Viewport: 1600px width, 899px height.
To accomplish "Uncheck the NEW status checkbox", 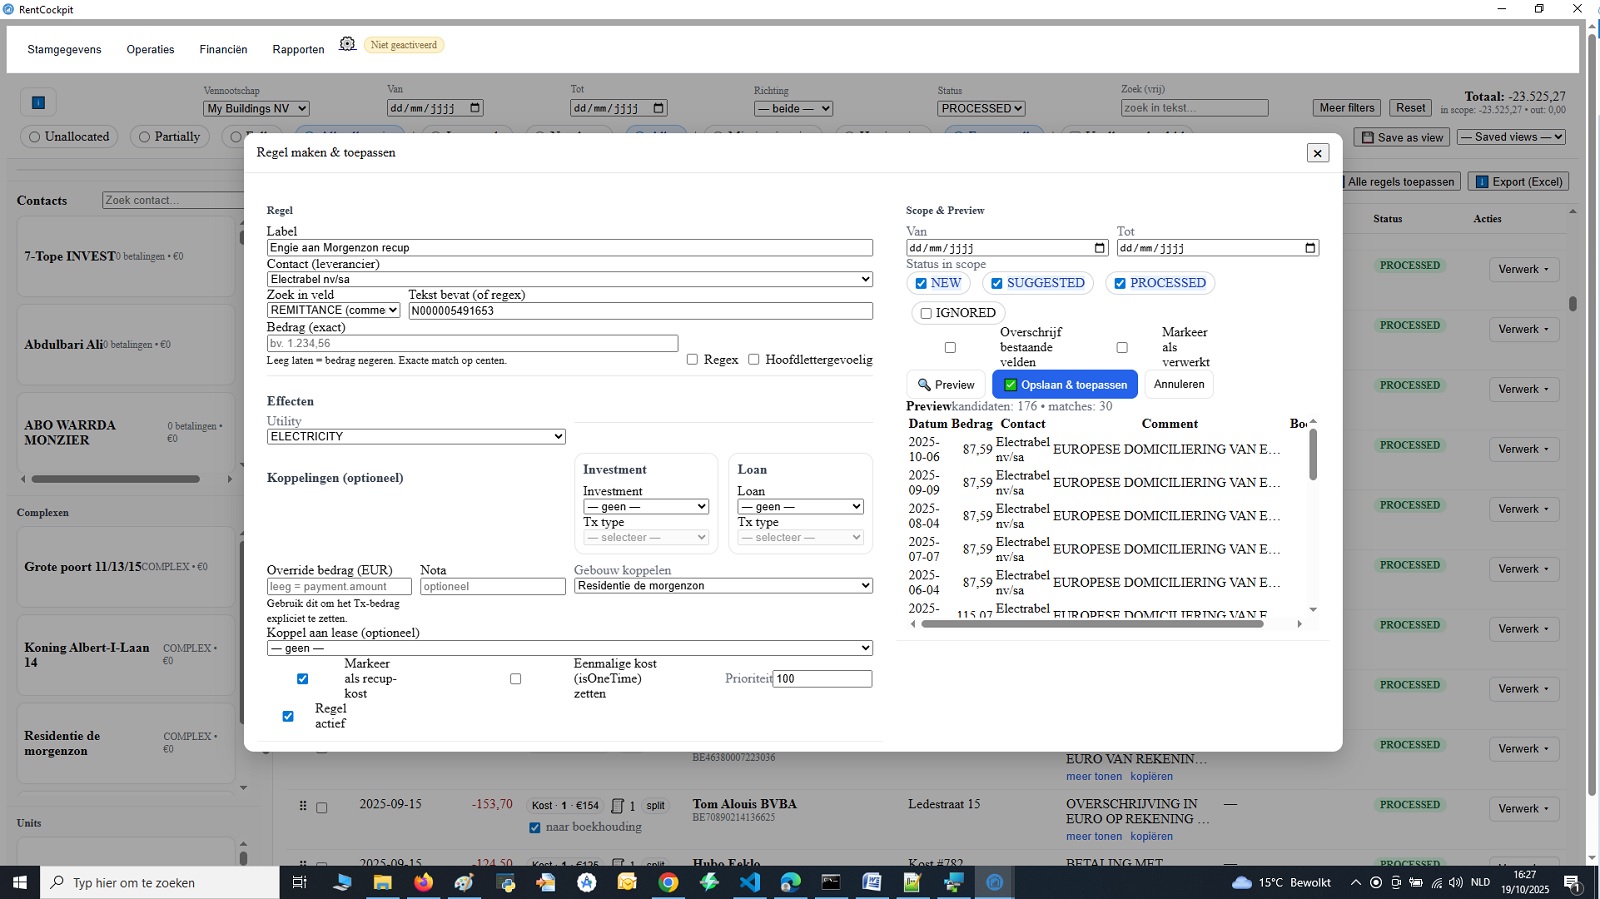I will coord(921,284).
